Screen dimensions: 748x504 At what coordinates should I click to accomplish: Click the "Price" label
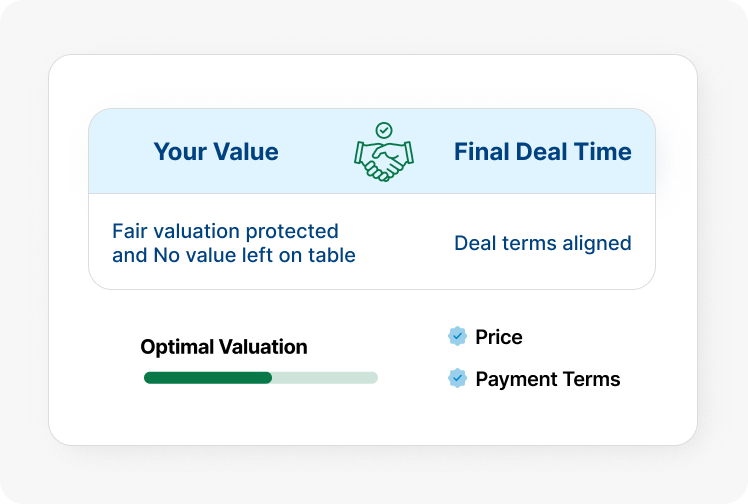[499, 337]
